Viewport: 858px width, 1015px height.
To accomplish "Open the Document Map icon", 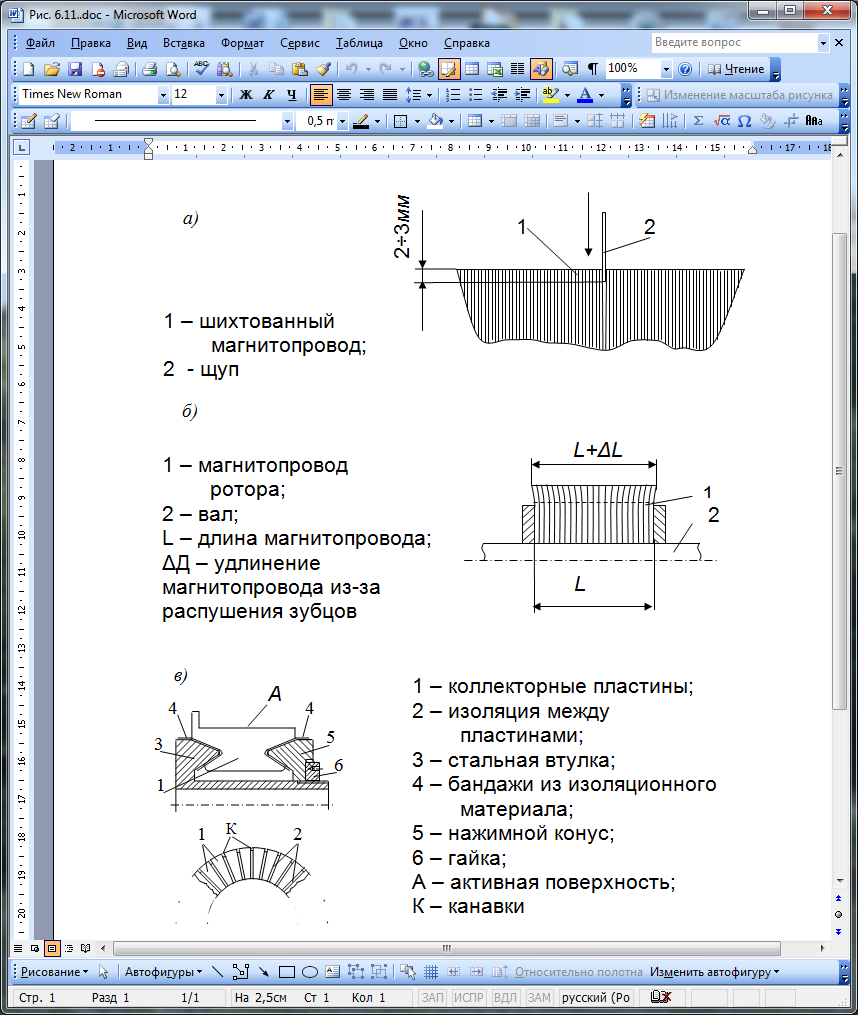I will click(x=569, y=69).
